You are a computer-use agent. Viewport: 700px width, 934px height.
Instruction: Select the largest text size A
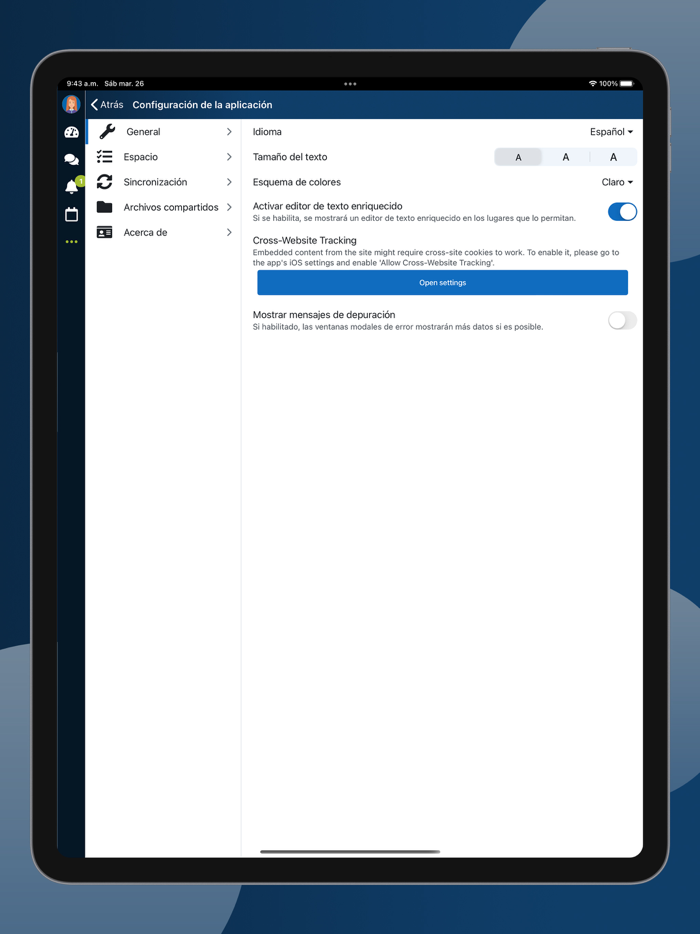click(x=614, y=157)
